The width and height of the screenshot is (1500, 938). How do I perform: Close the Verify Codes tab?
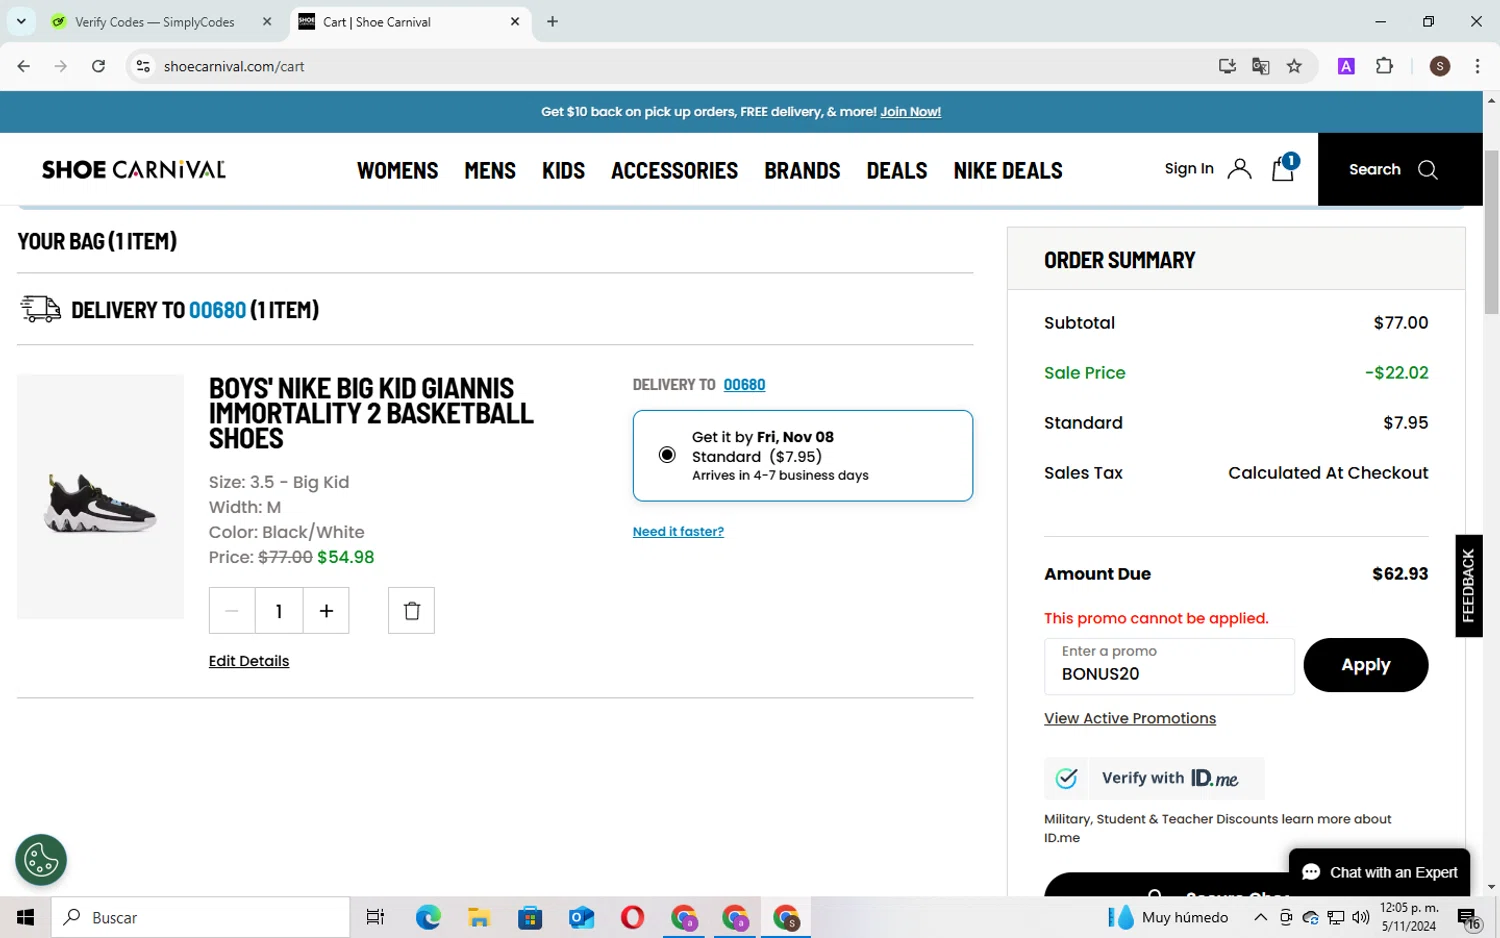tap(267, 21)
